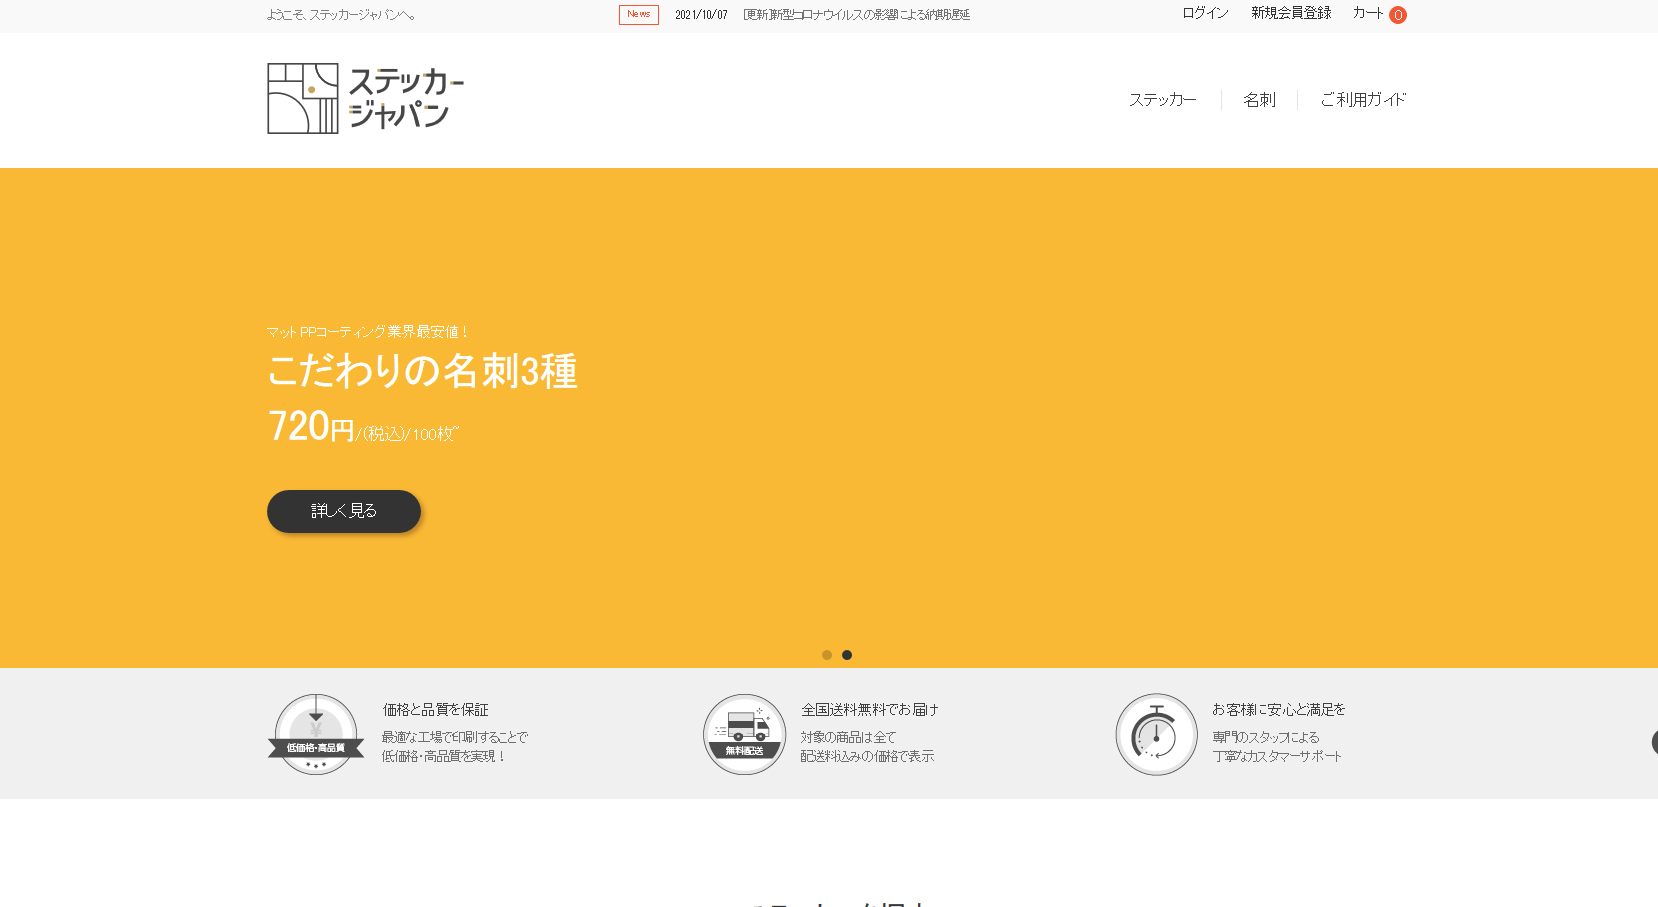Click the ステッカージャパン logo

click(365, 99)
